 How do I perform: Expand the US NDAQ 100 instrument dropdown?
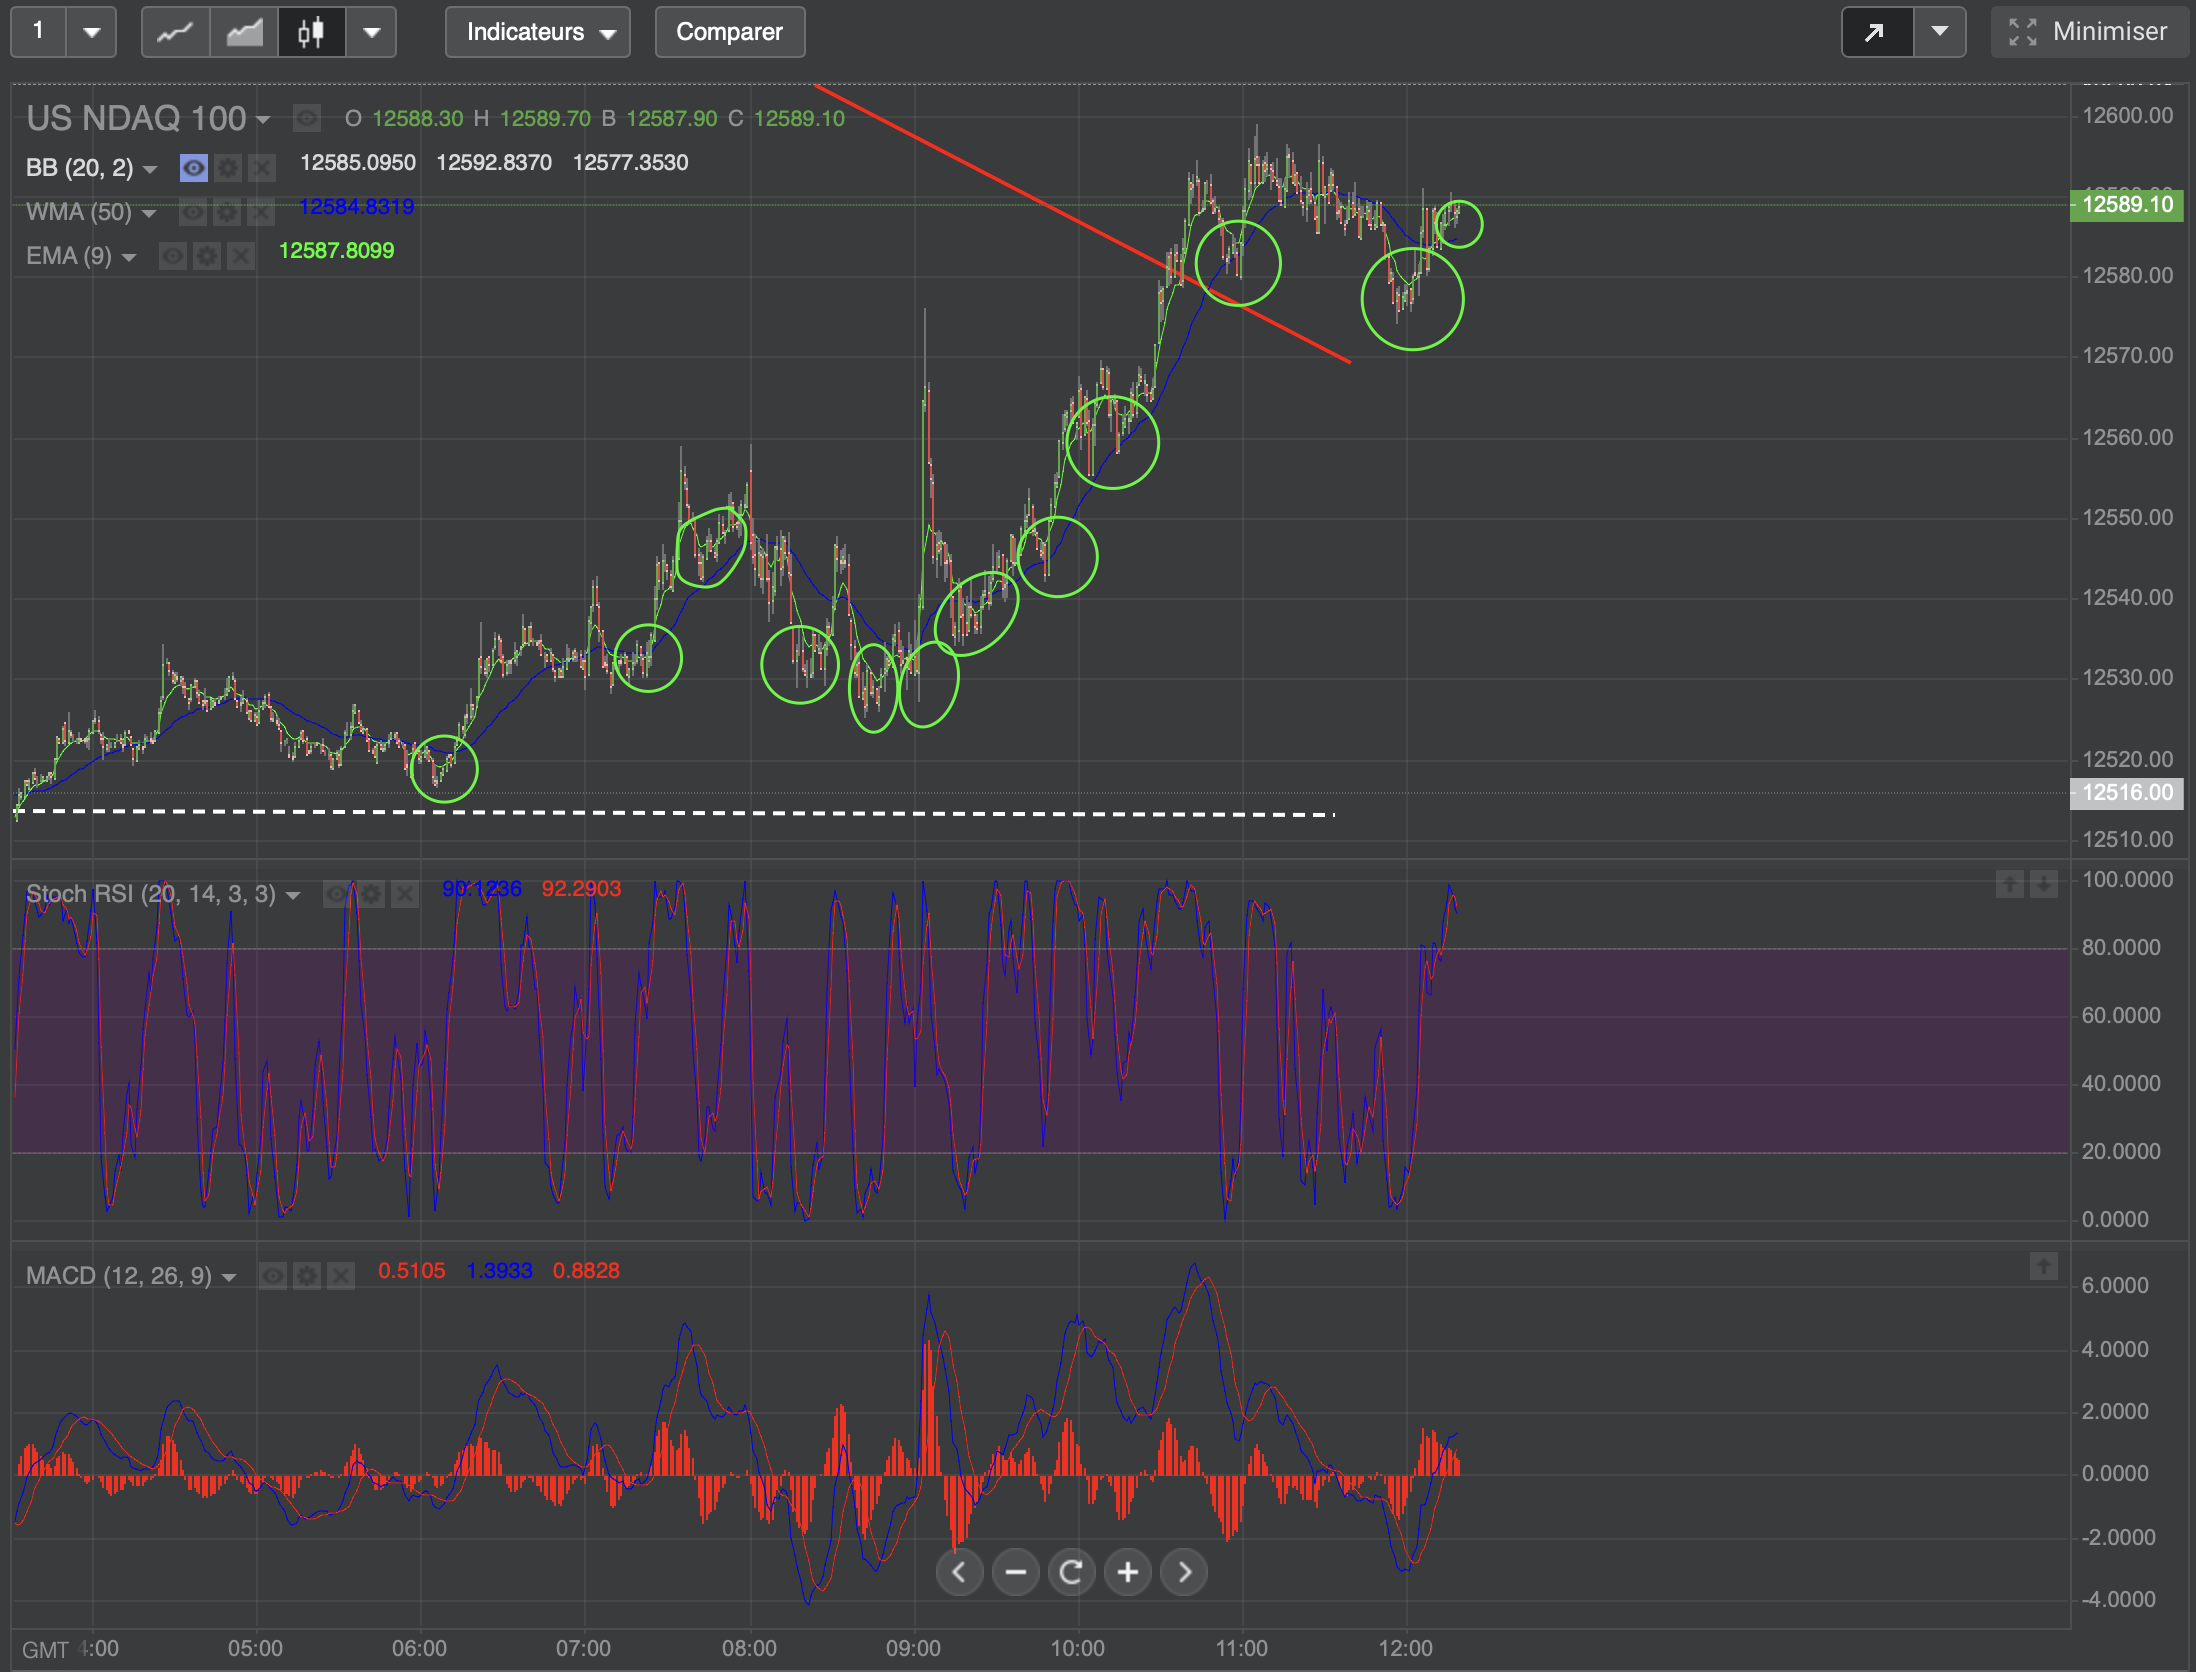263,120
